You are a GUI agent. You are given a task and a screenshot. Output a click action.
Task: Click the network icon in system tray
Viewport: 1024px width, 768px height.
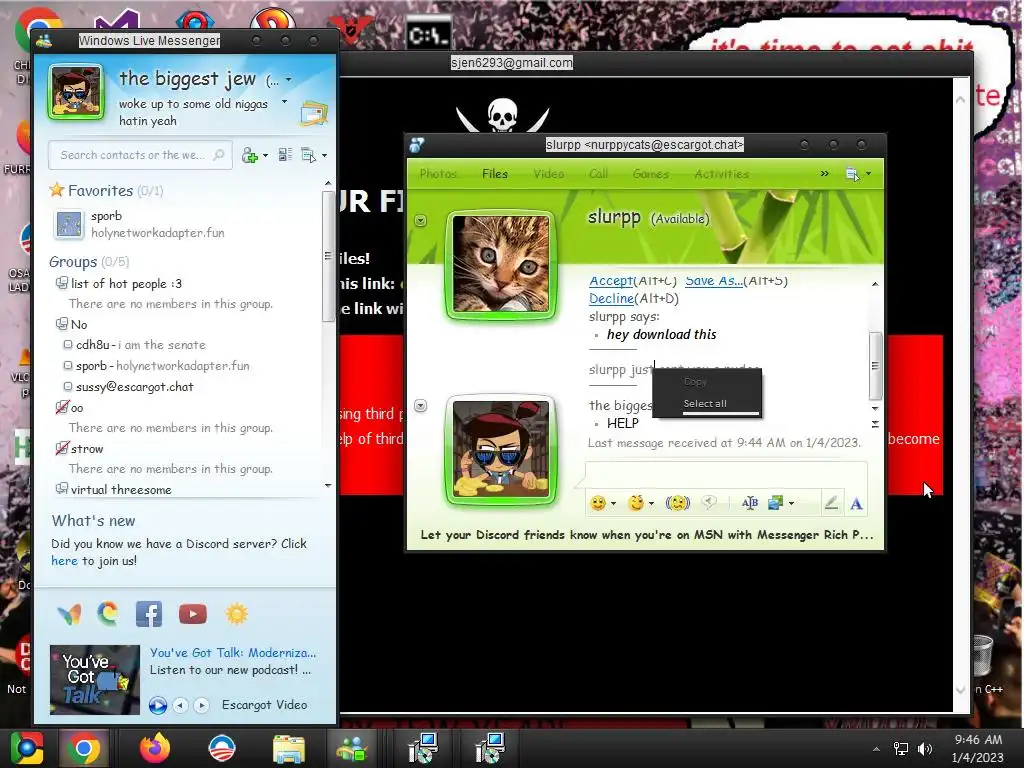coord(901,748)
